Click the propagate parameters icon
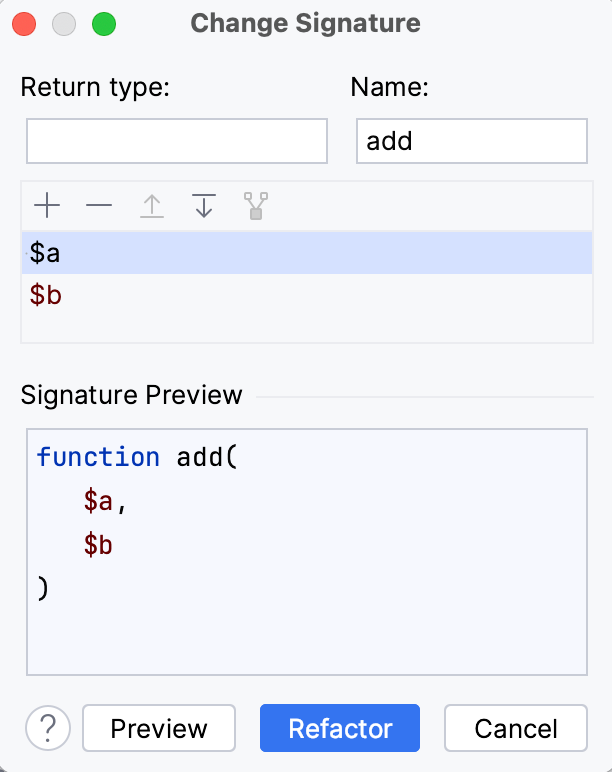The height and width of the screenshot is (772, 612). pos(256,207)
